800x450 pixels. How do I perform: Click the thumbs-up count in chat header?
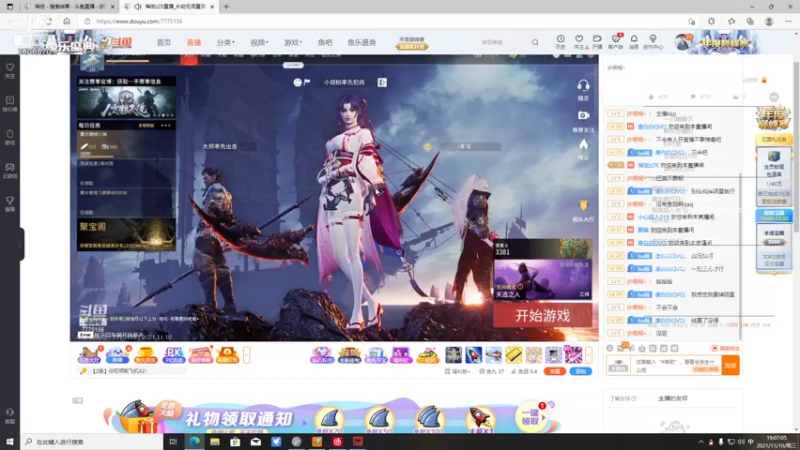659,96
